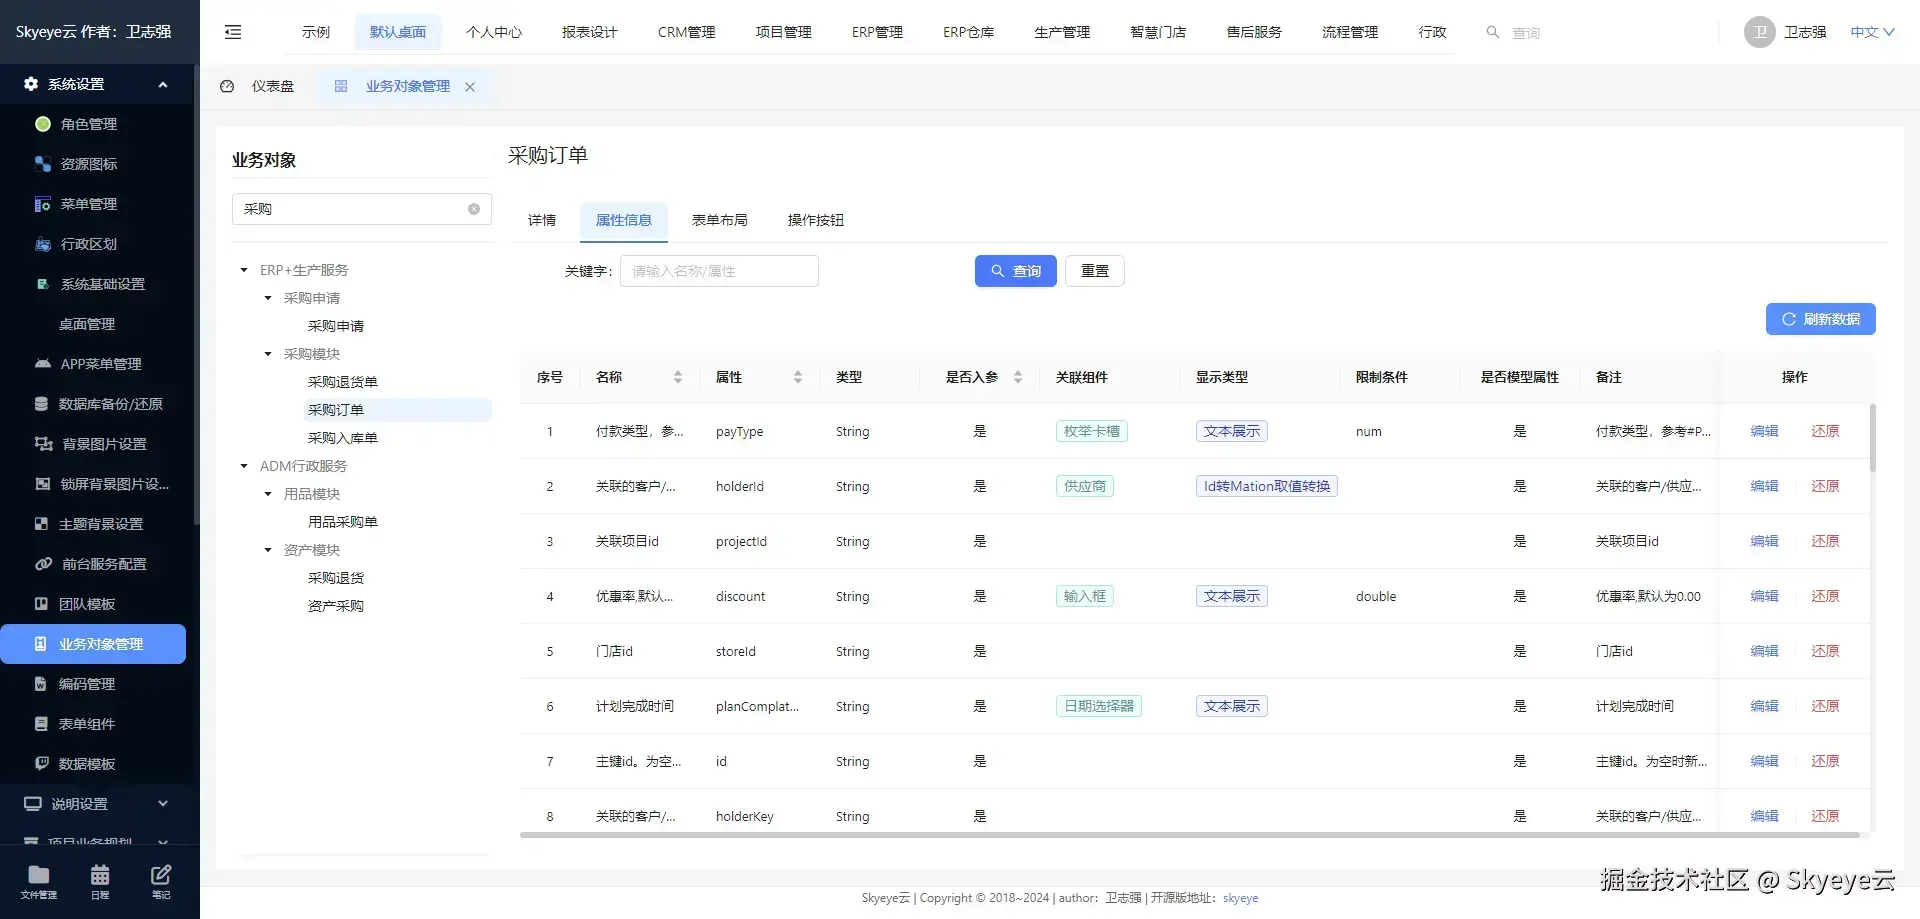
Task: Open the 生产管理 top menu
Action: (1062, 32)
